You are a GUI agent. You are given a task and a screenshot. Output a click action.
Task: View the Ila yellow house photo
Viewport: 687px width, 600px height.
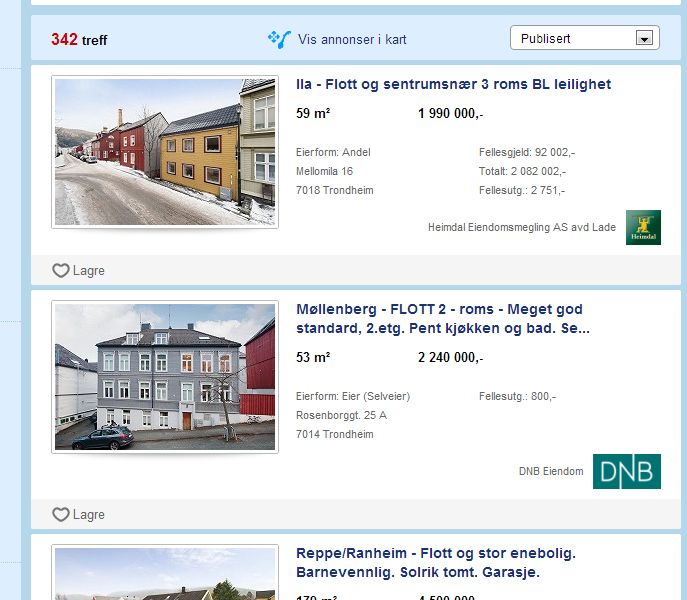point(165,152)
